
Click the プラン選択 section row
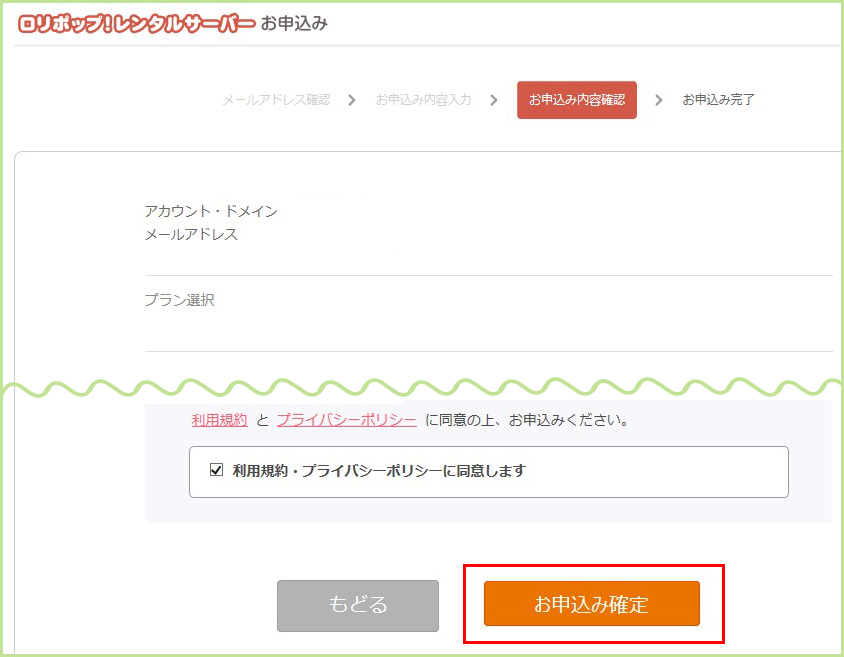pos(180,298)
